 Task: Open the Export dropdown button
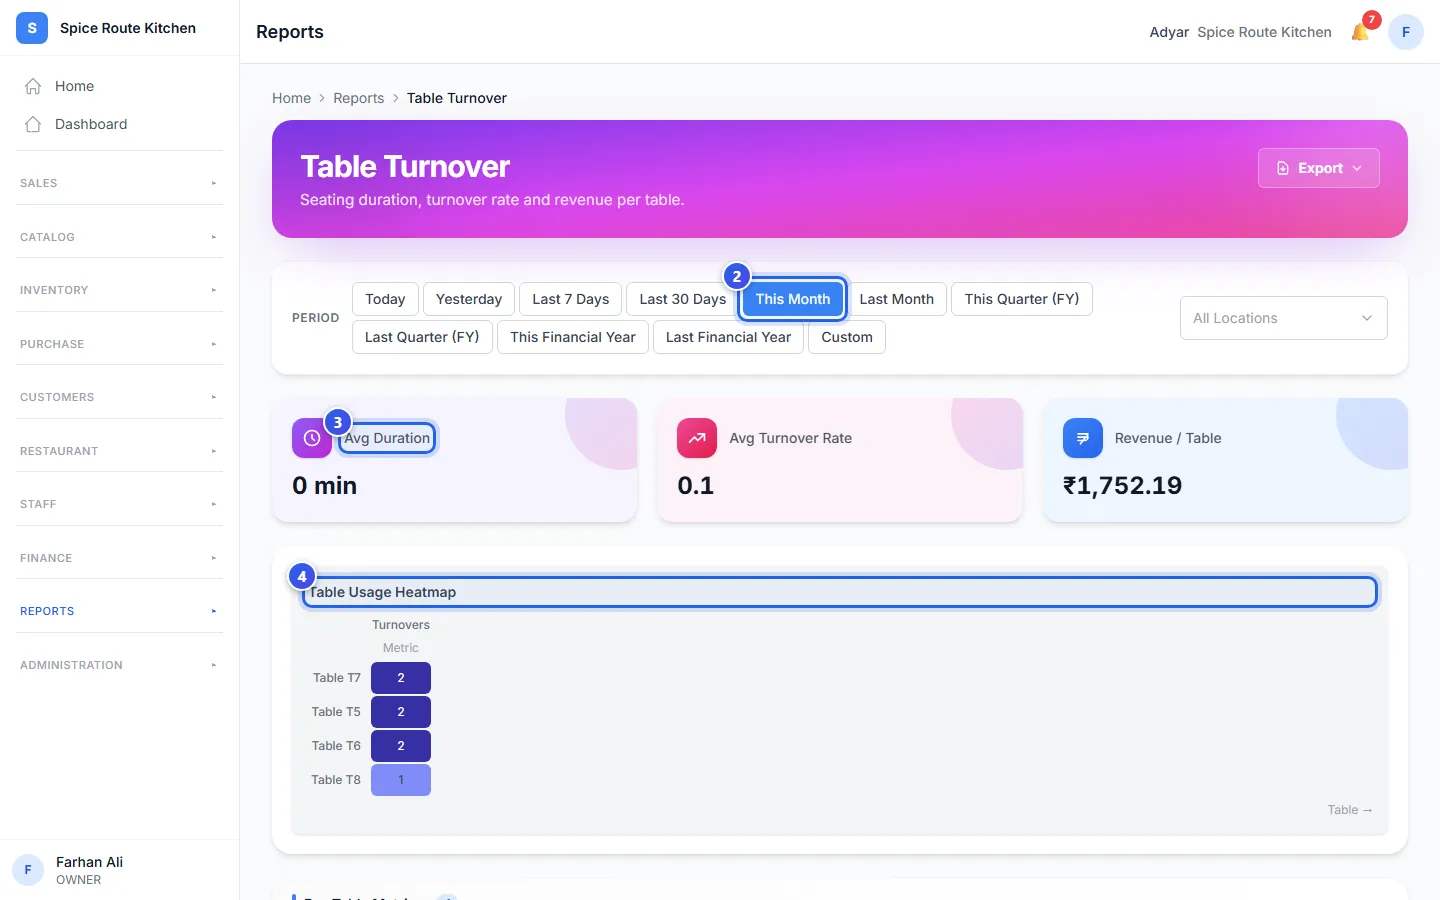(1318, 168)
